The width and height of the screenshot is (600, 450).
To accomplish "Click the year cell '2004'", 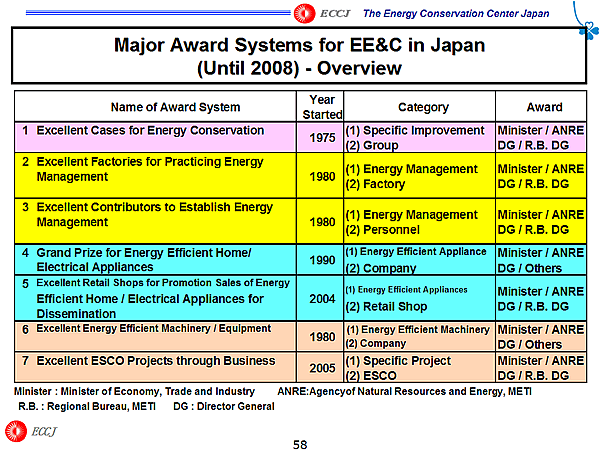I will pos(322,299).
